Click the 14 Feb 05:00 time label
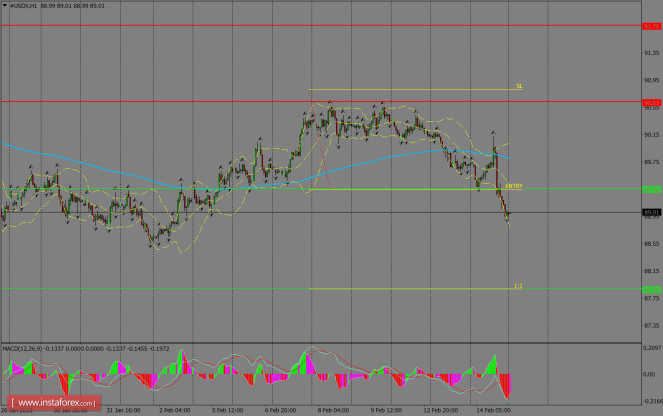This screenshot has width=663, height=416. tap(493, 410)
